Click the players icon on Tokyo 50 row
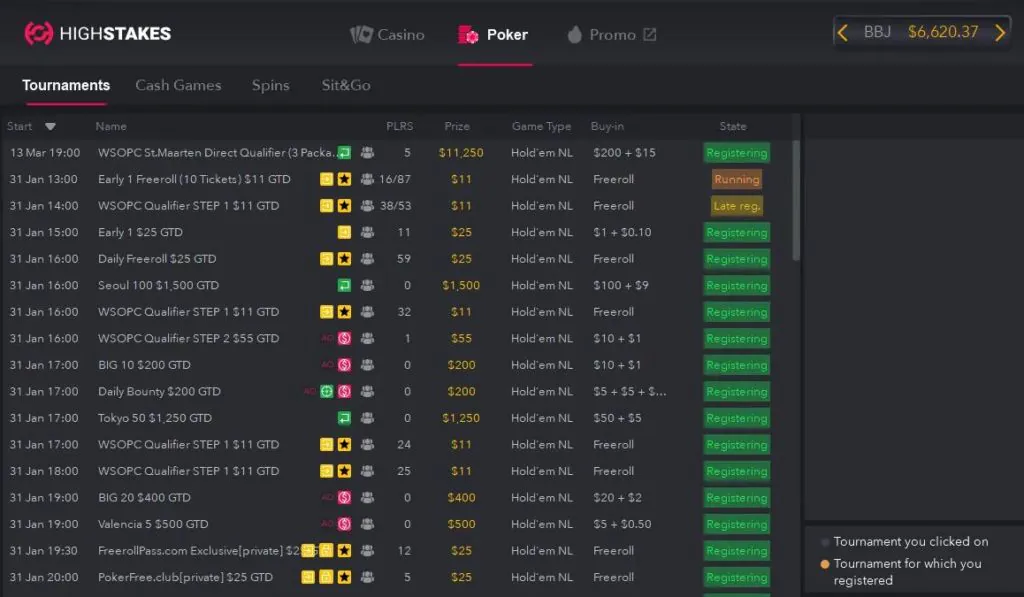Viewport: 1024px width, 597px height. click(x=367, y=418)
